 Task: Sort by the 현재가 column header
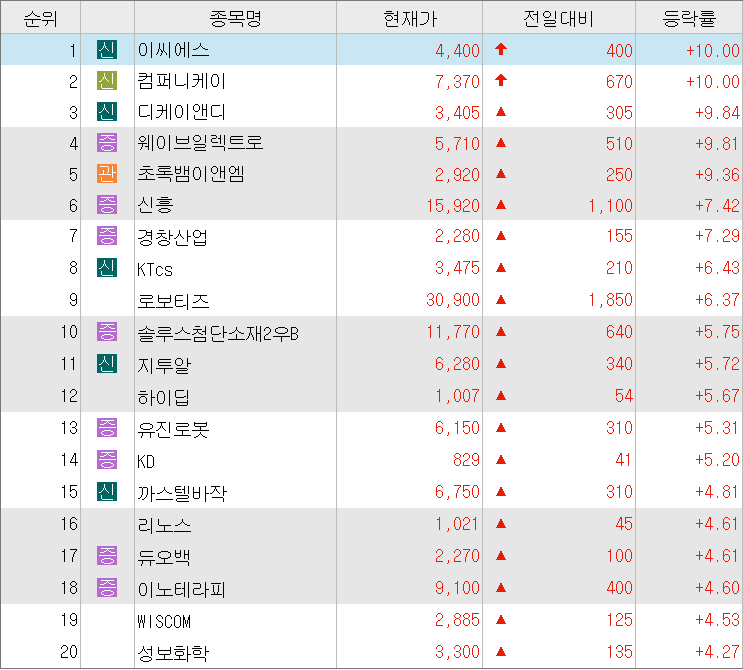[x=409, y=18]
